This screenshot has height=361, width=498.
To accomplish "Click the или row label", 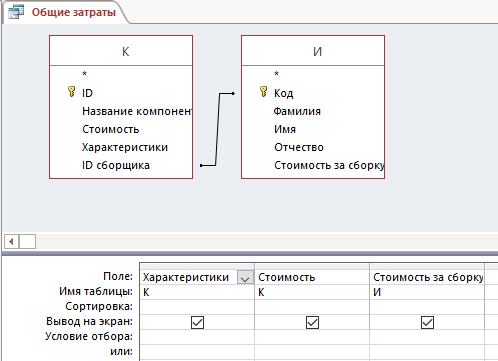I will coord(121,351).
